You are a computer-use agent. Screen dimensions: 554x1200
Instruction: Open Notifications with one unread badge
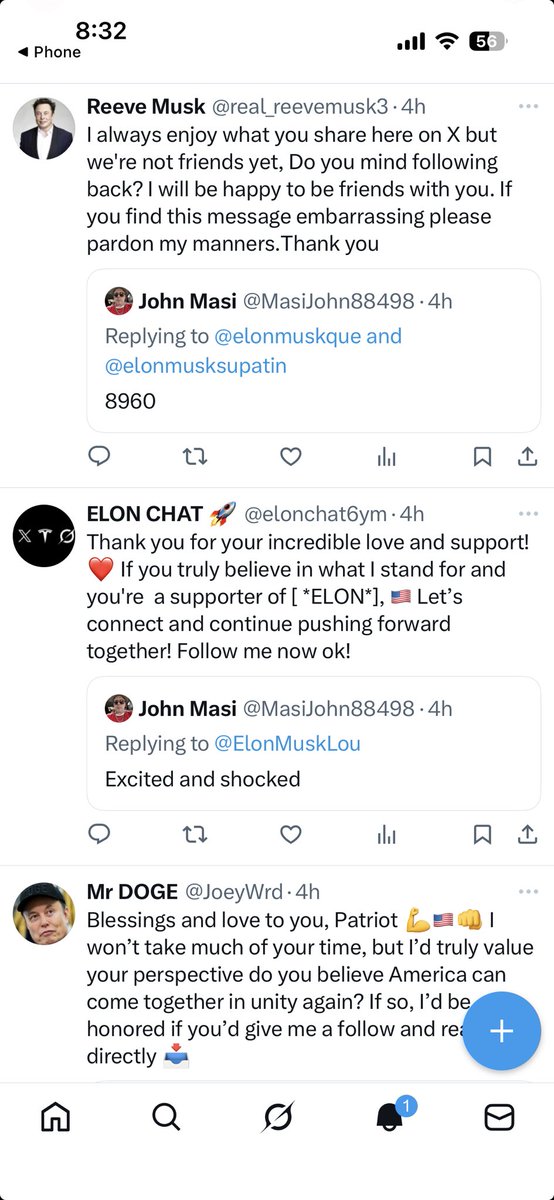[390, 1115]
